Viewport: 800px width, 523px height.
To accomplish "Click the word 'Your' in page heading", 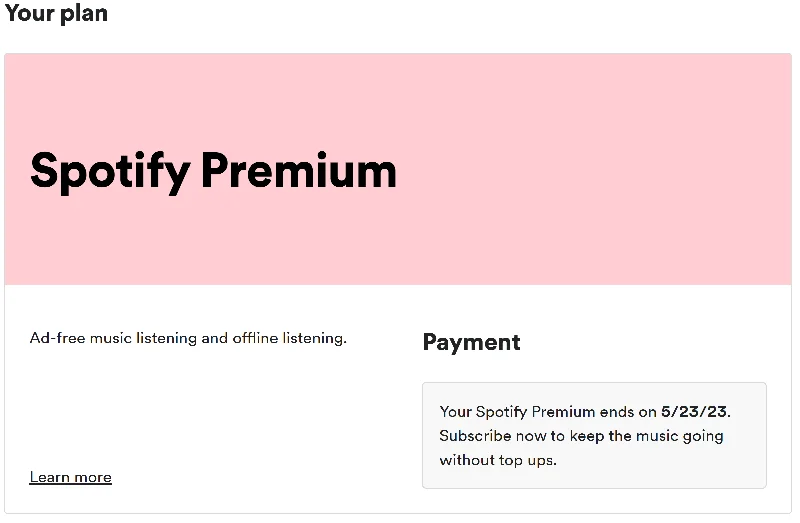I will pos(30,13).
